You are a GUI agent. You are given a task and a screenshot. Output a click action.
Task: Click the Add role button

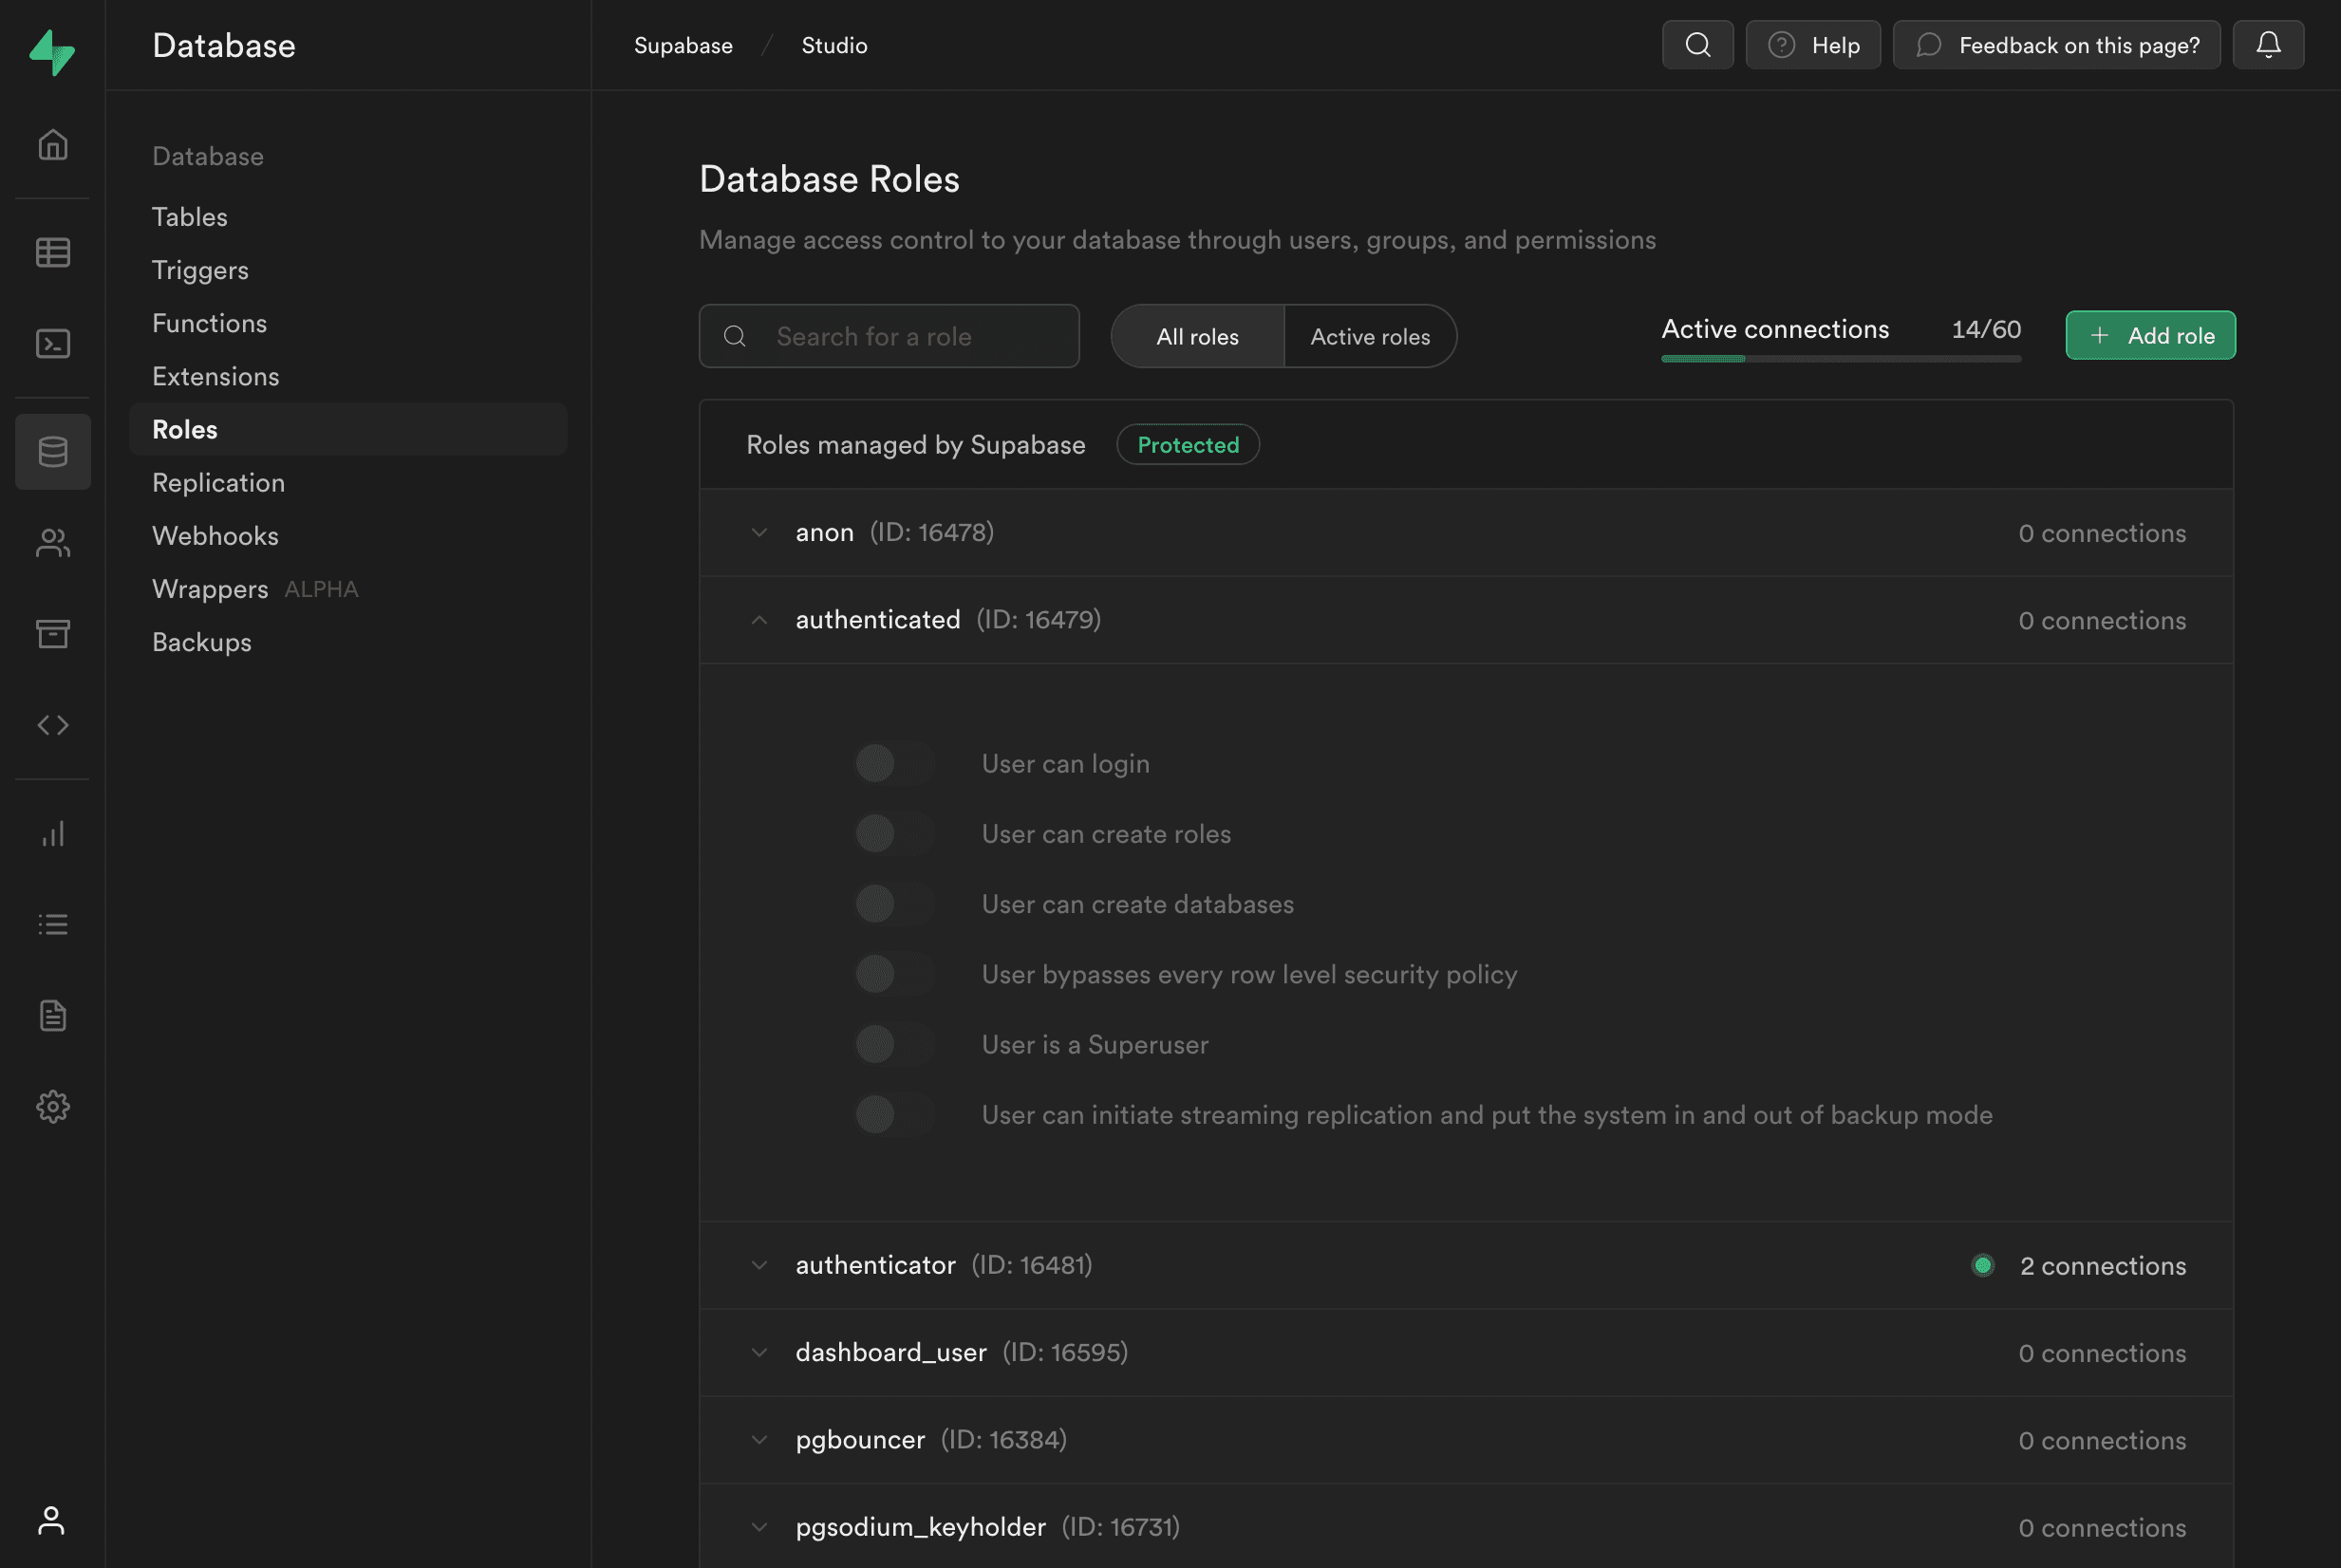coord(2150,336)
